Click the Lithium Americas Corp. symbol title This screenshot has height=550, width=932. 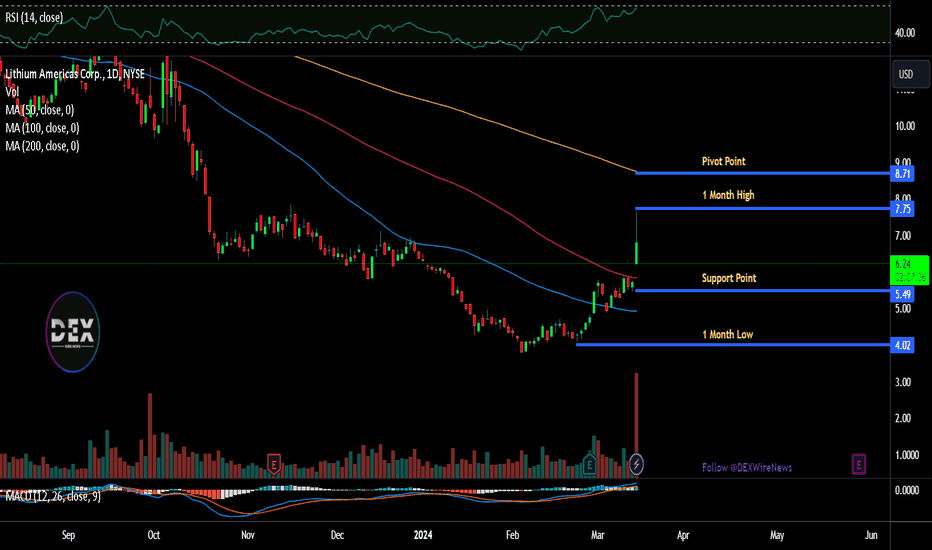pos(75,74)
